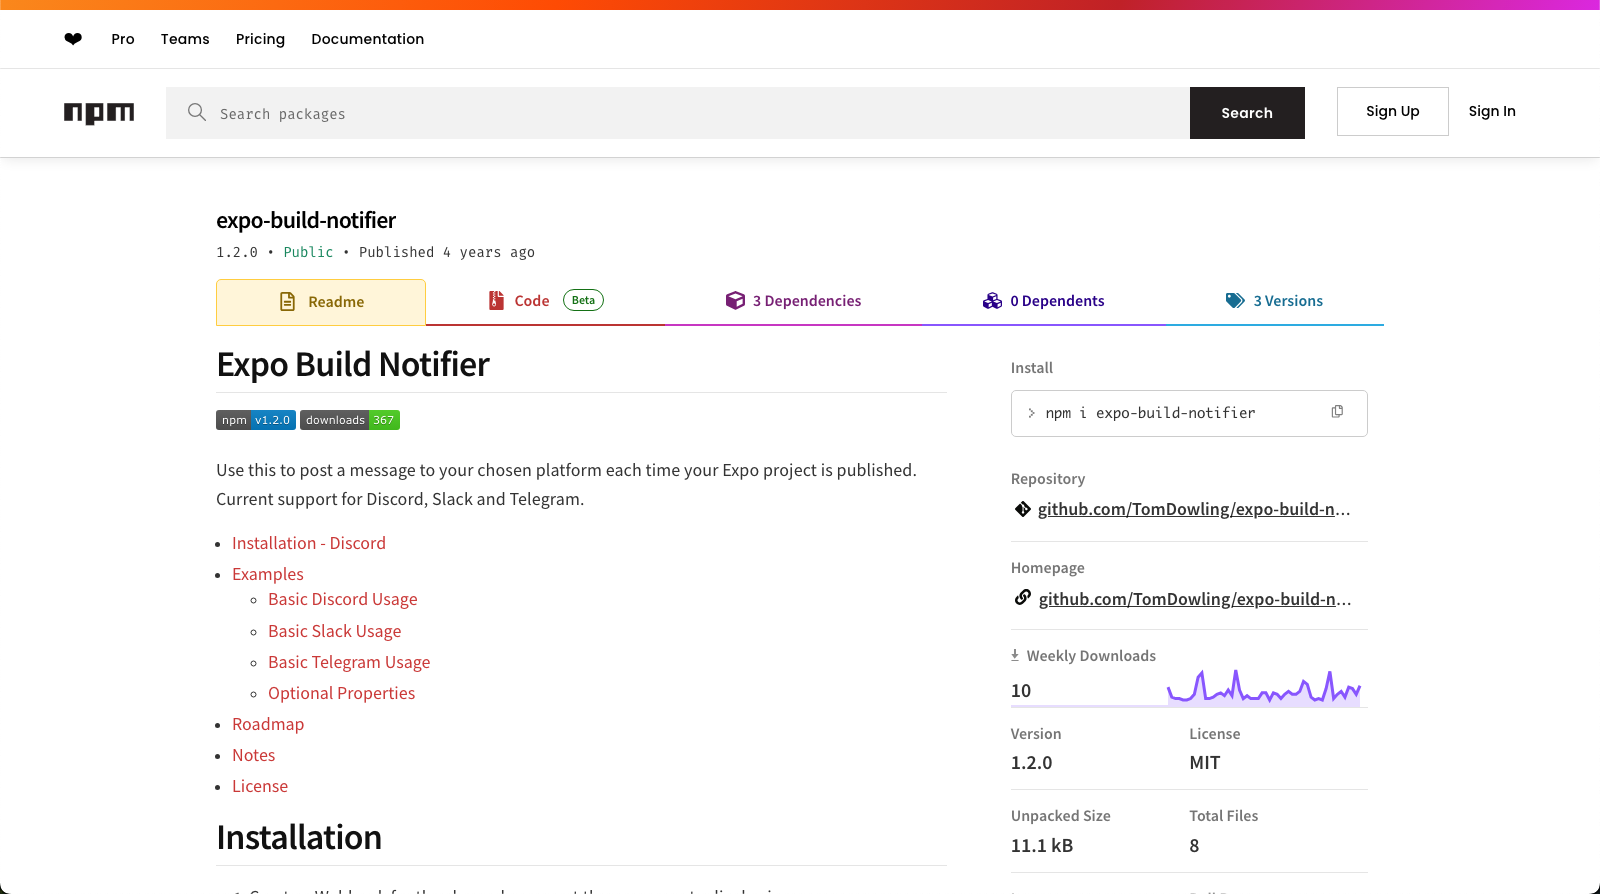This screenshot has height=894, width=1600.
Task: Click the Installation heading
Action: (x=299, y=837)
